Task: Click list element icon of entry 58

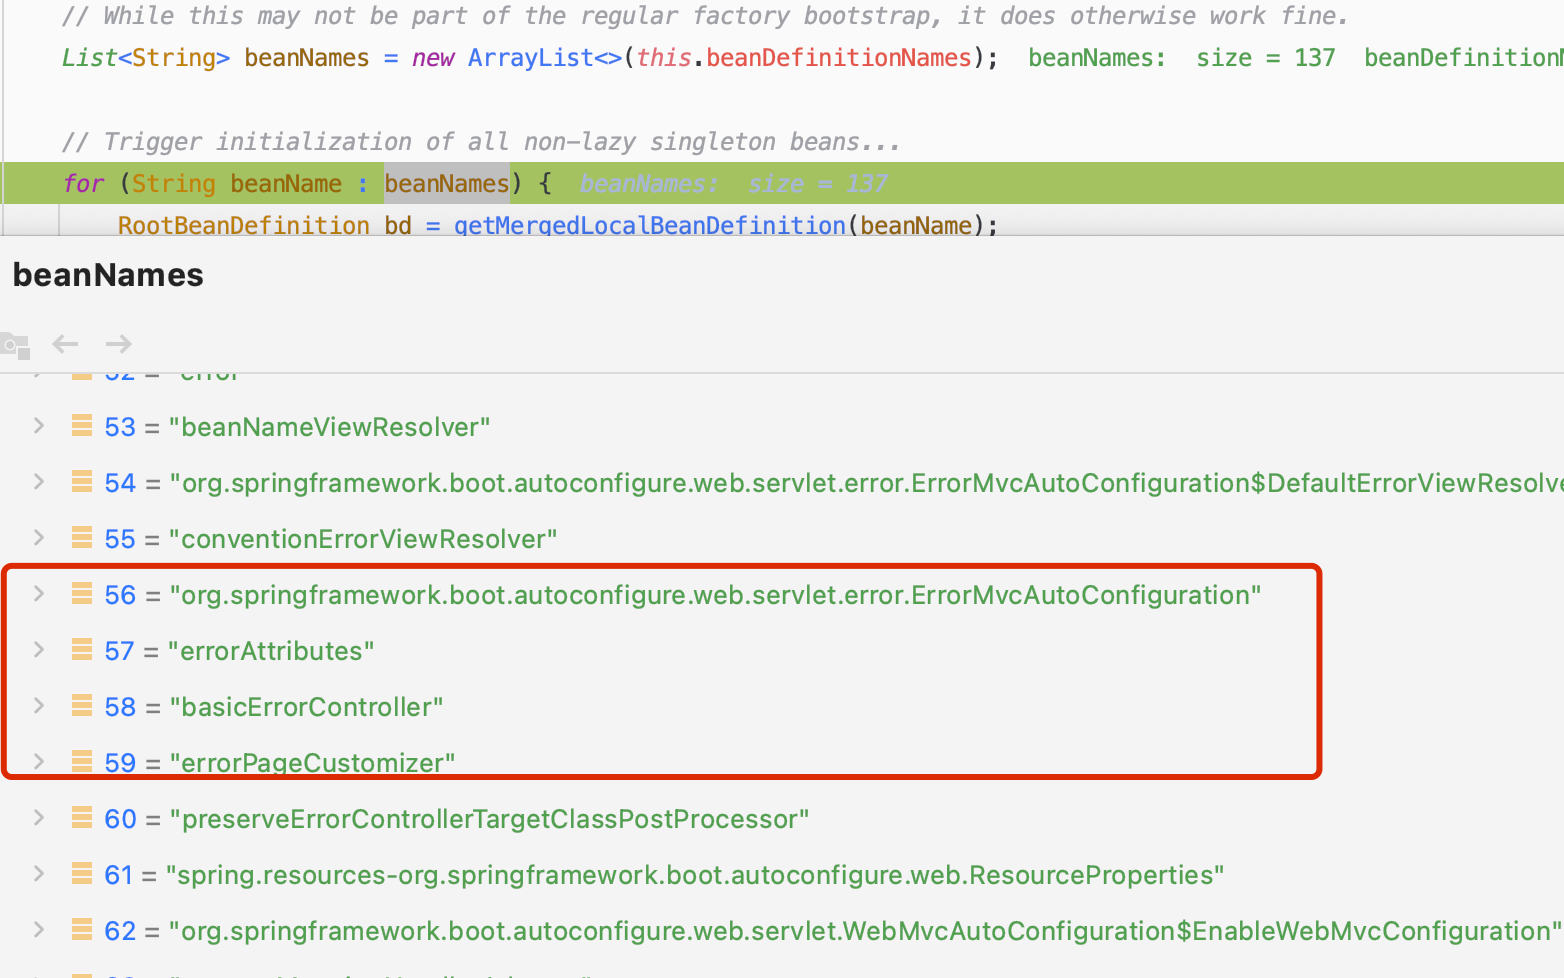Action: [82, 706]
